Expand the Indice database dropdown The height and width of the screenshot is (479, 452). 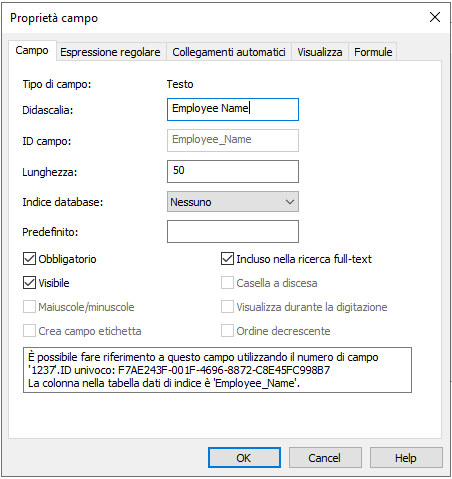pos(233,202)
